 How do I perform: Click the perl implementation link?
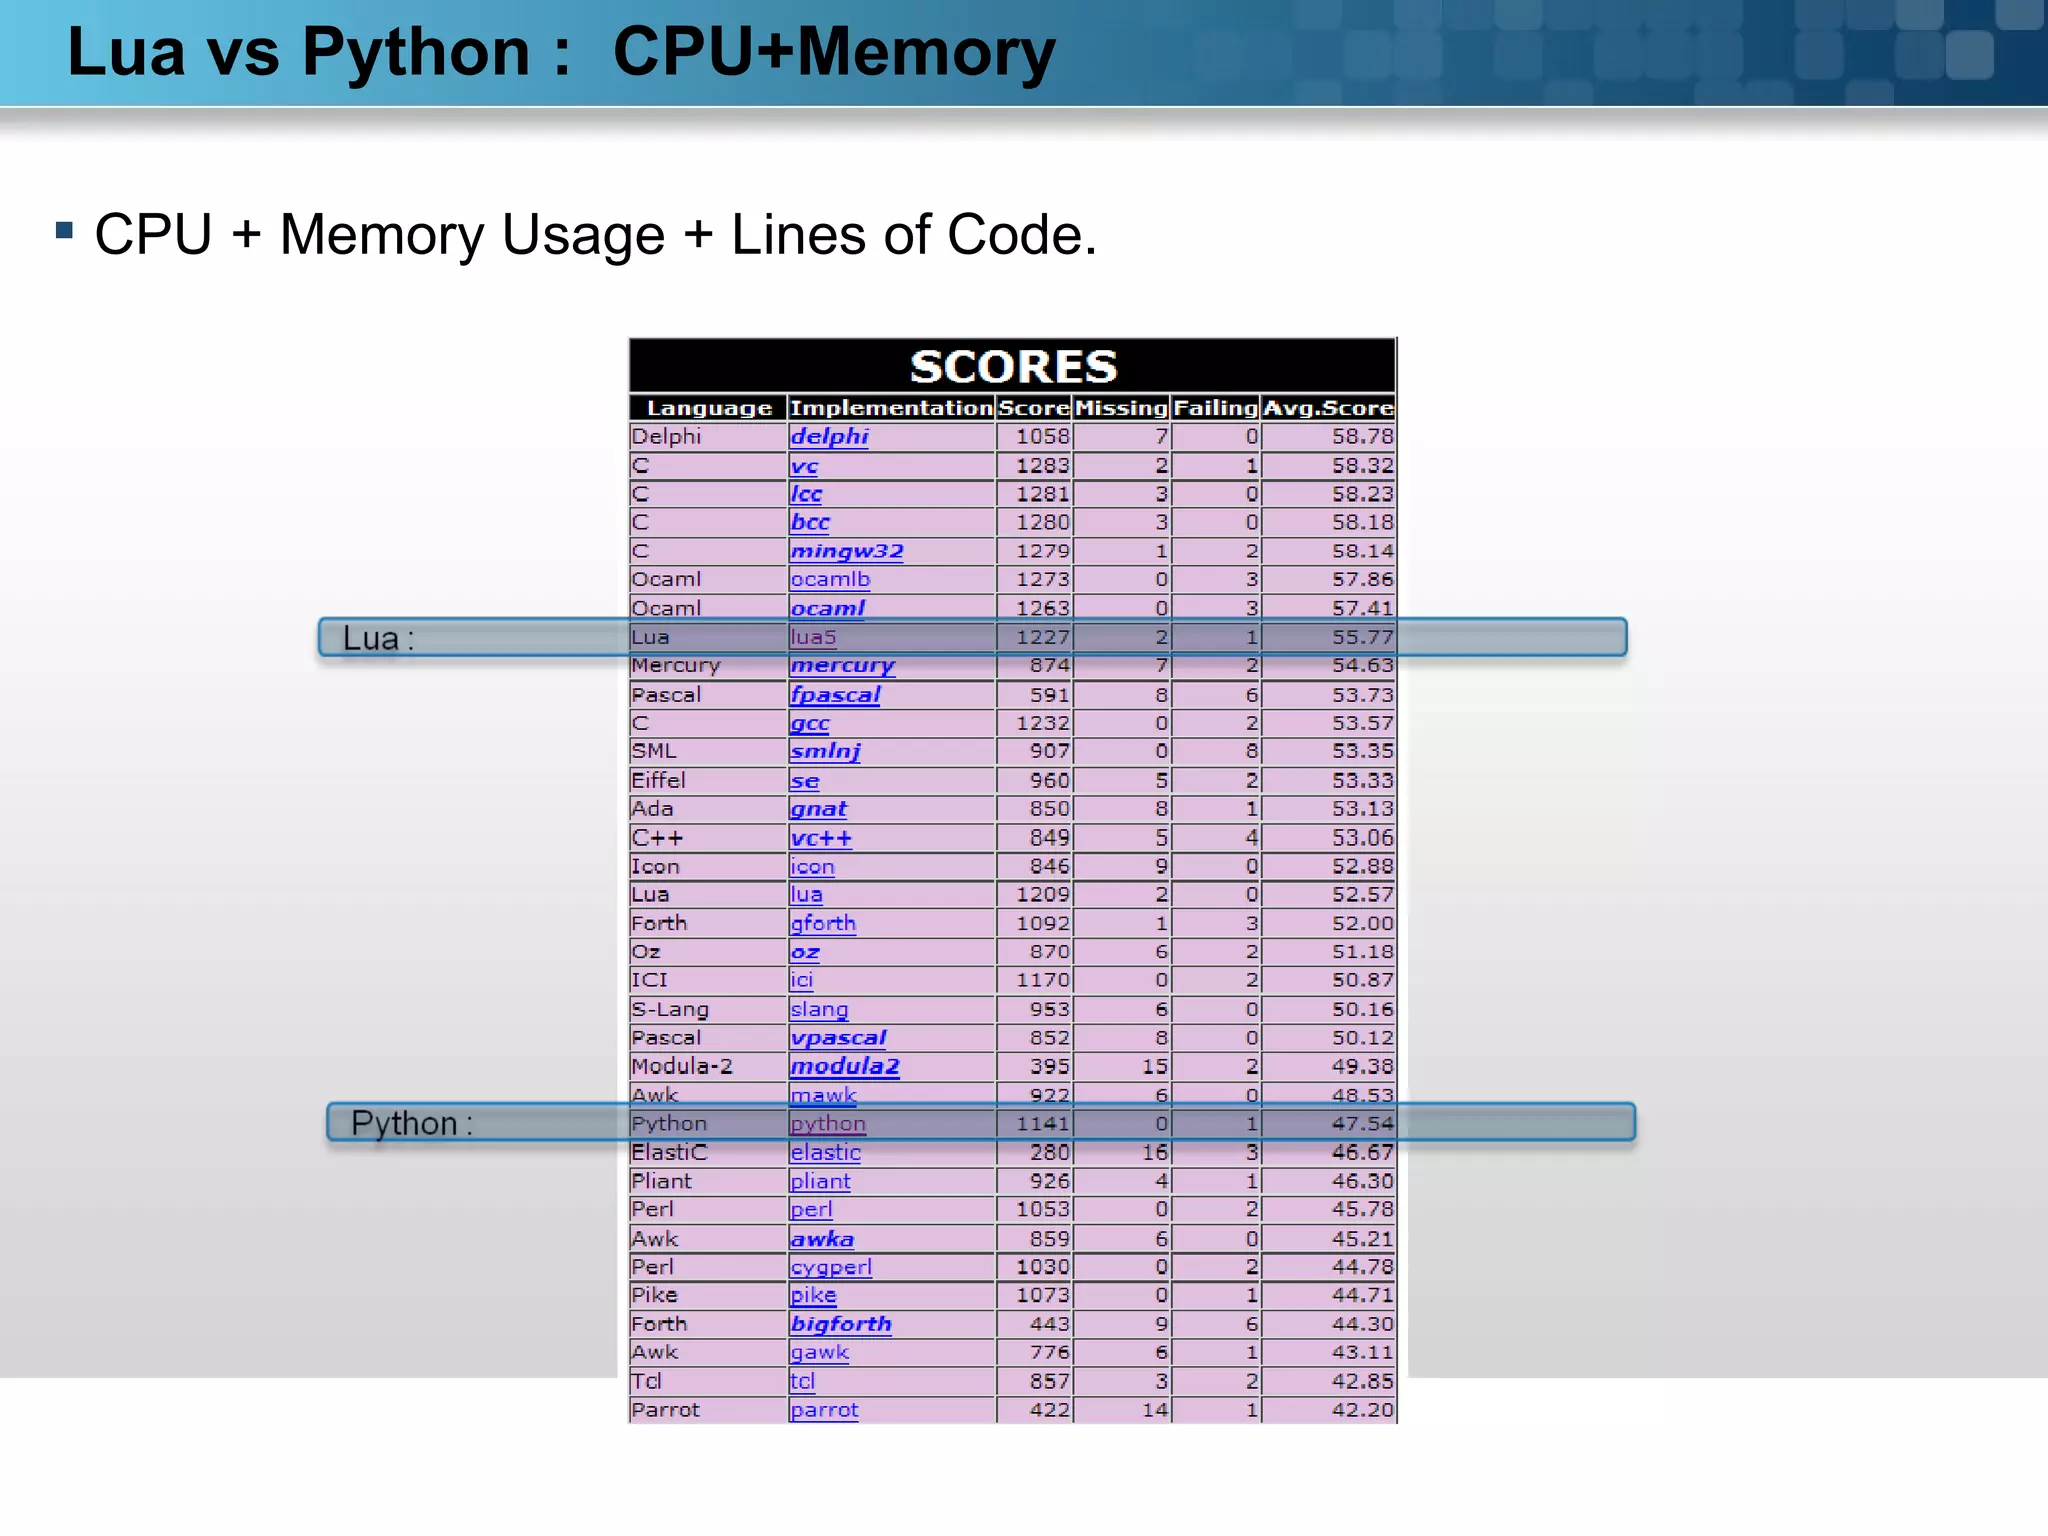click(x=811, y=1210)
